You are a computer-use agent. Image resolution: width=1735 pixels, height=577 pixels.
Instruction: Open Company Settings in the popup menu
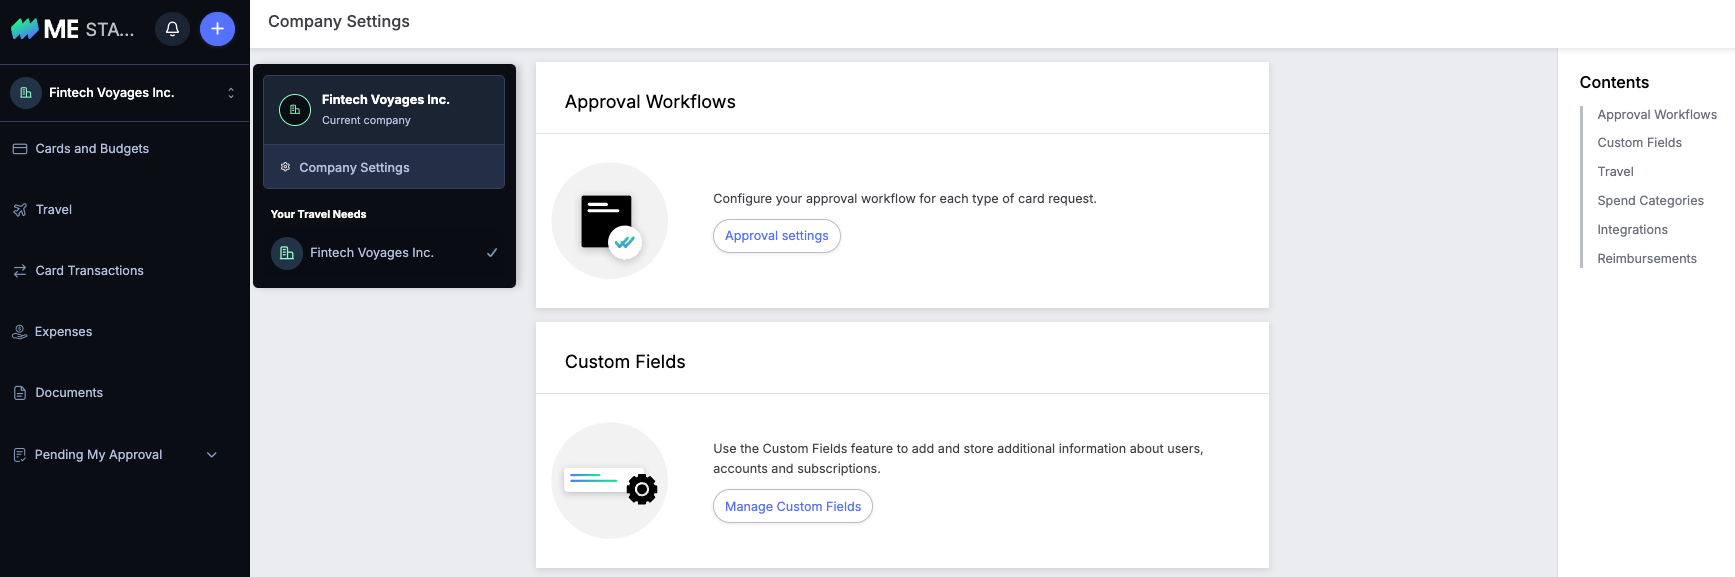point(384,168)
